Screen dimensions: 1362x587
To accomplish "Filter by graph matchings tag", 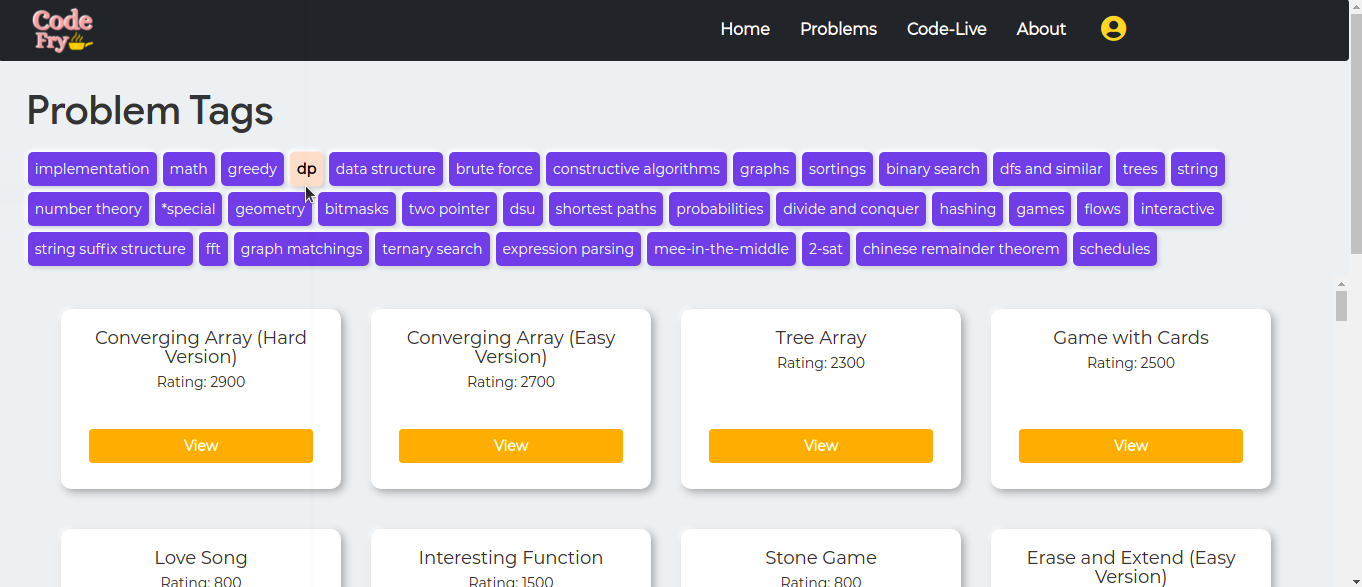I will point(301,249).
